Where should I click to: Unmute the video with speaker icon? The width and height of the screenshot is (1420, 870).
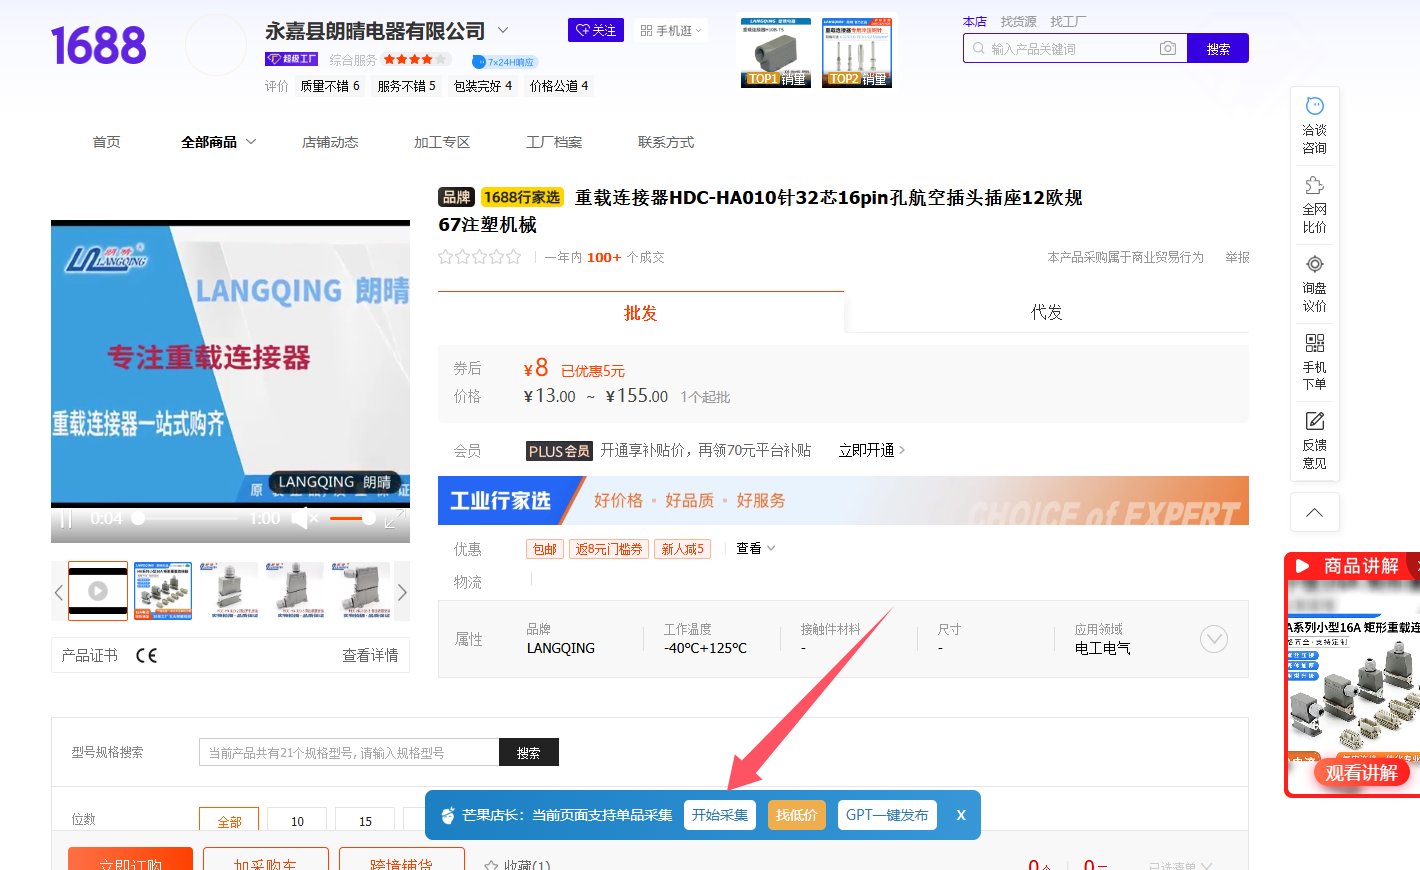click(304, 518)
